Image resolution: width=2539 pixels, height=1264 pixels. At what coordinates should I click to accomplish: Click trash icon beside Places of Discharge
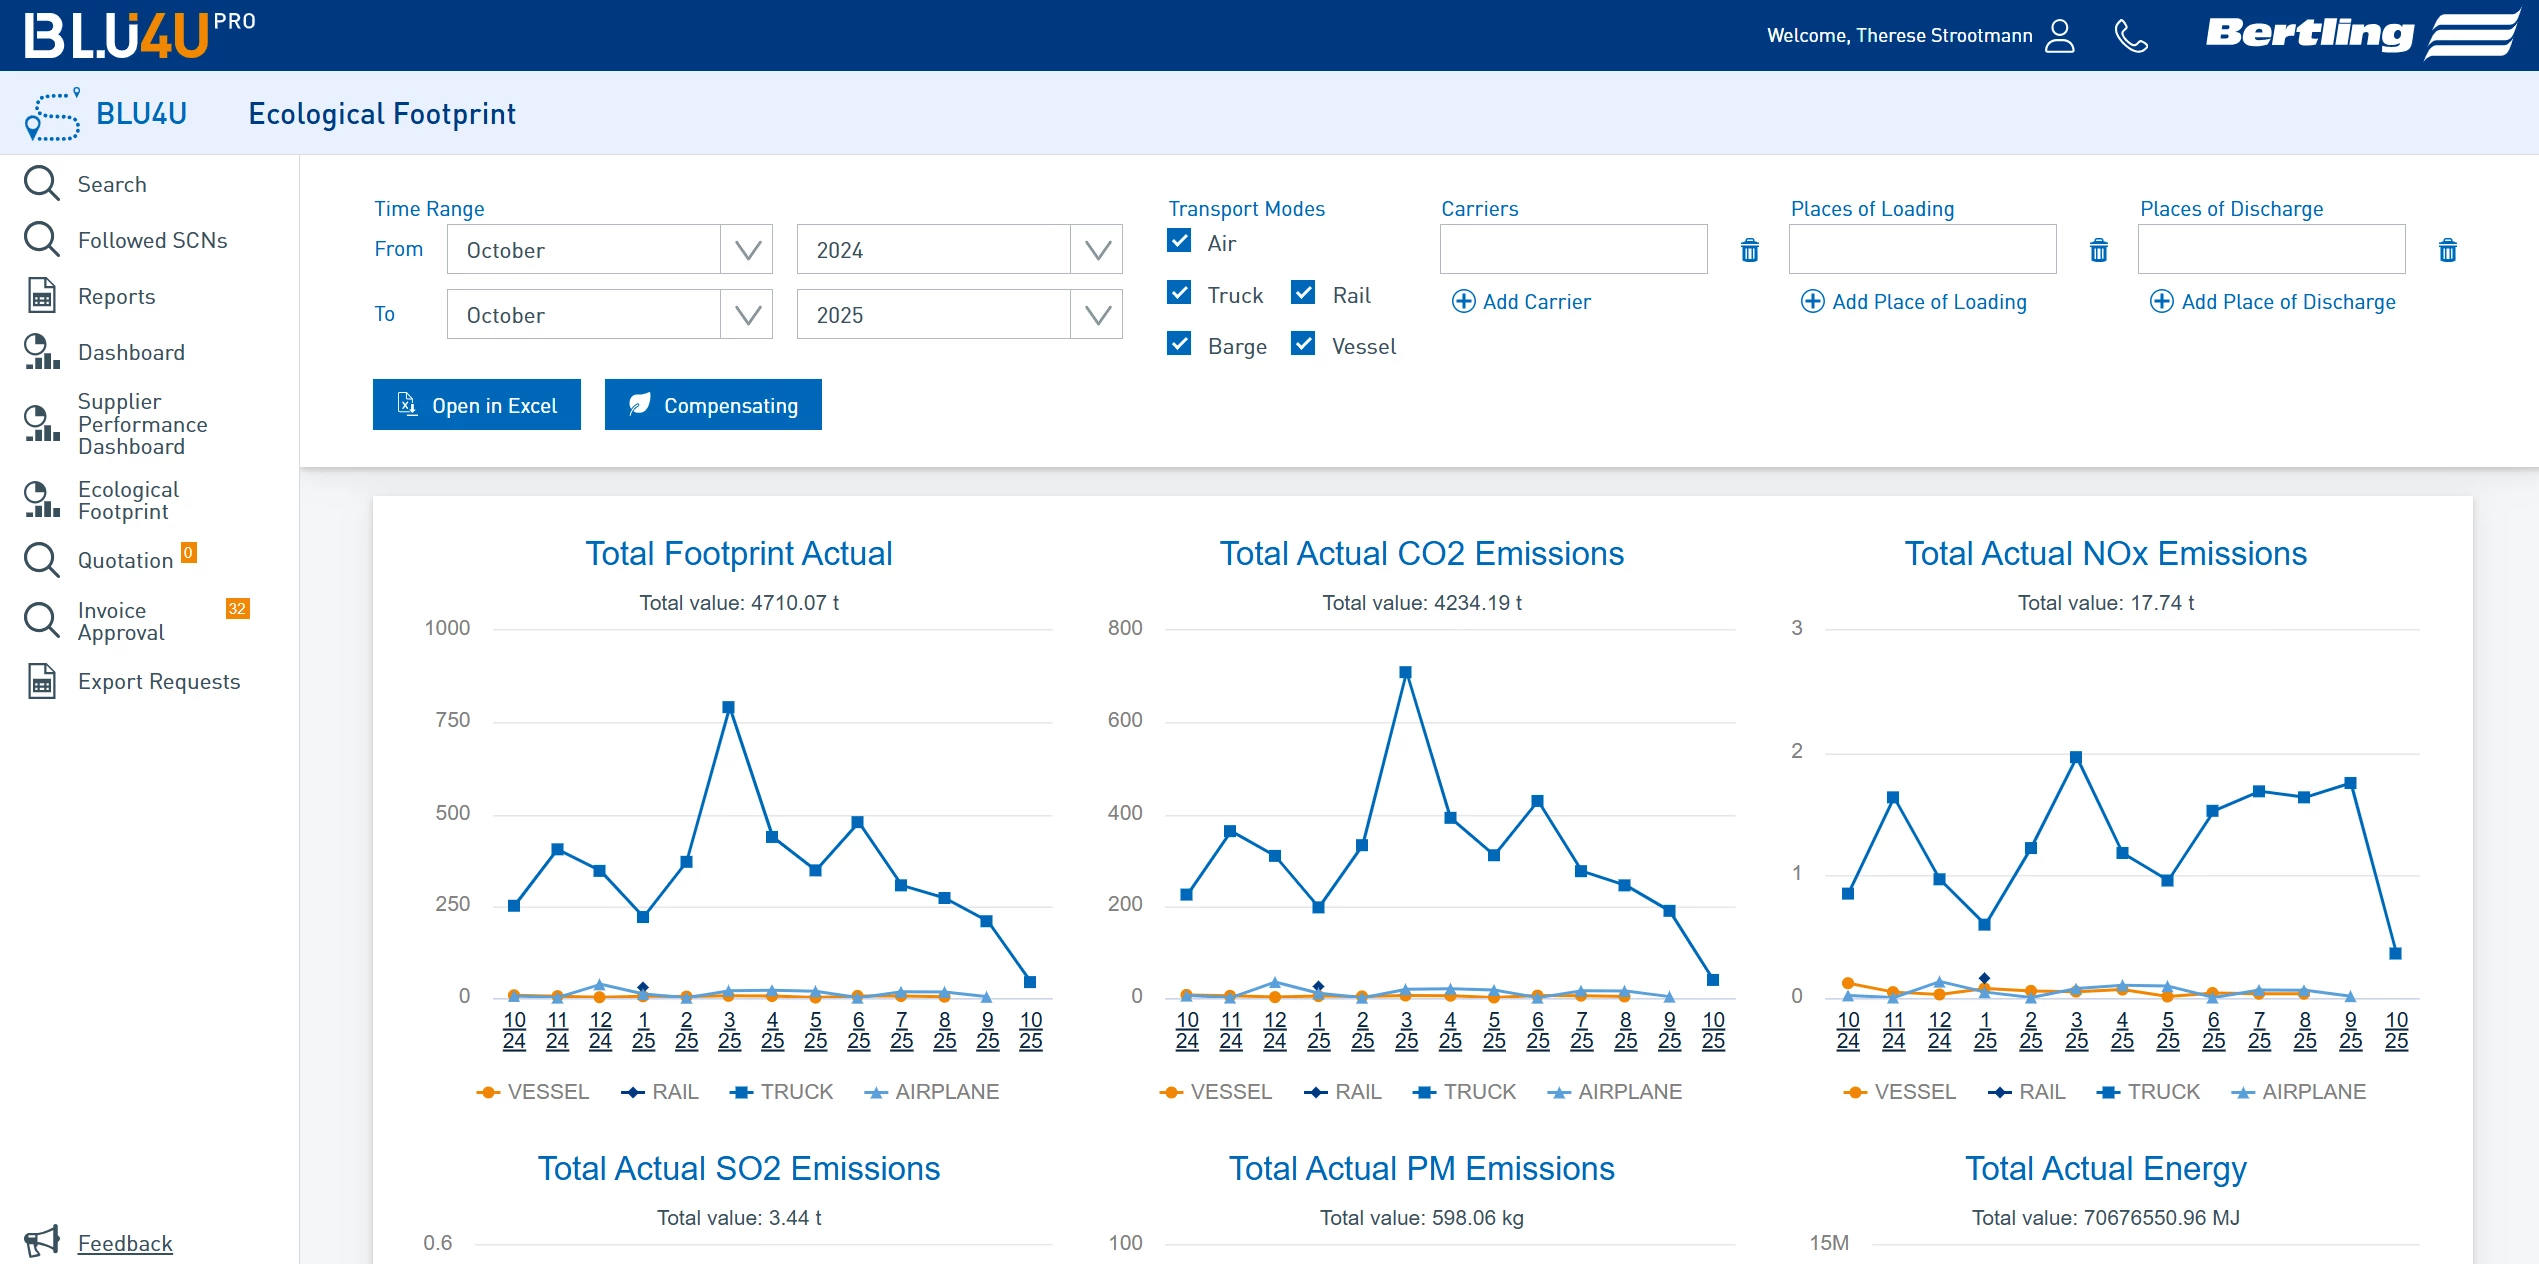tap(2447, 250)
